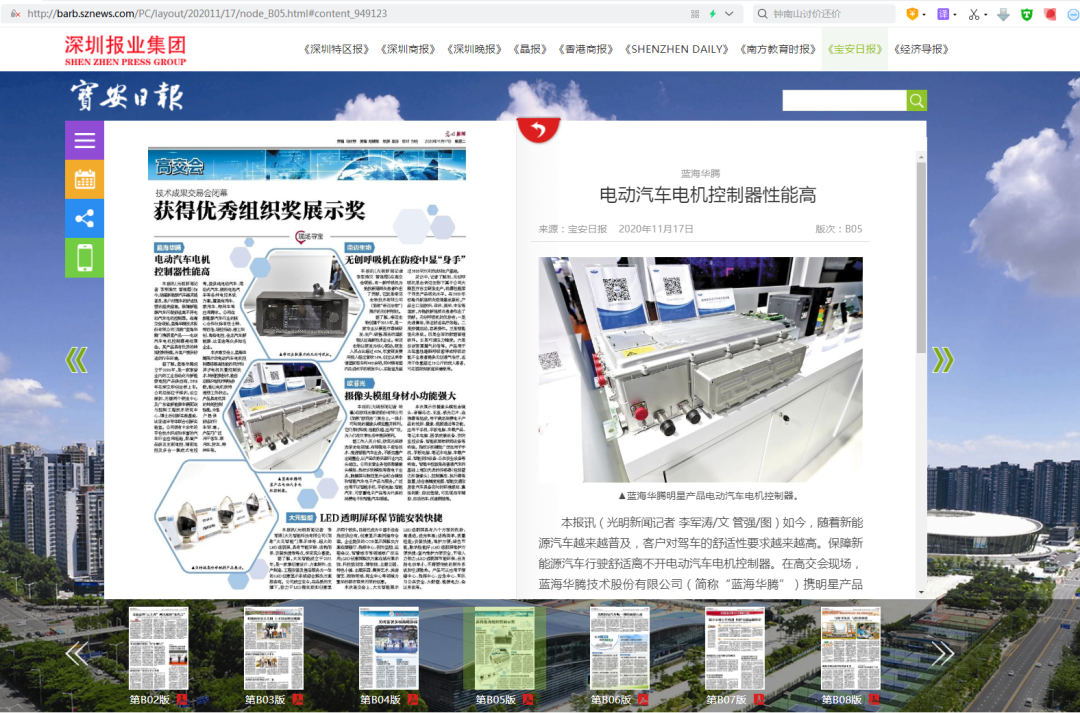Screen dimensions: 1080x713
Task: Go to previous page with left double-chevron
Action: (76, 360)
